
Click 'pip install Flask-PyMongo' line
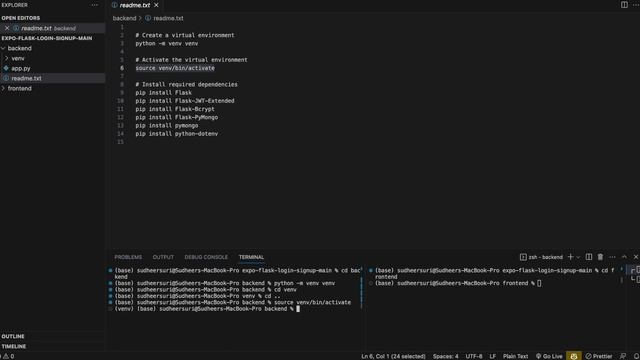177,118
